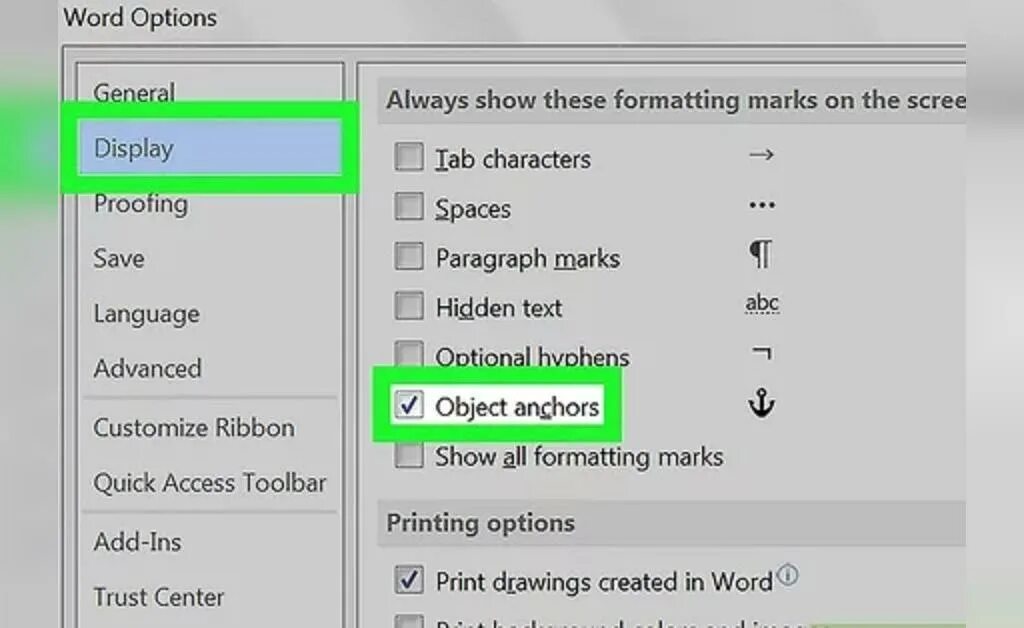Open the Trust Center category
Image resolution: width=1024 pixels, height=628 pixels.
pos(158,597)
